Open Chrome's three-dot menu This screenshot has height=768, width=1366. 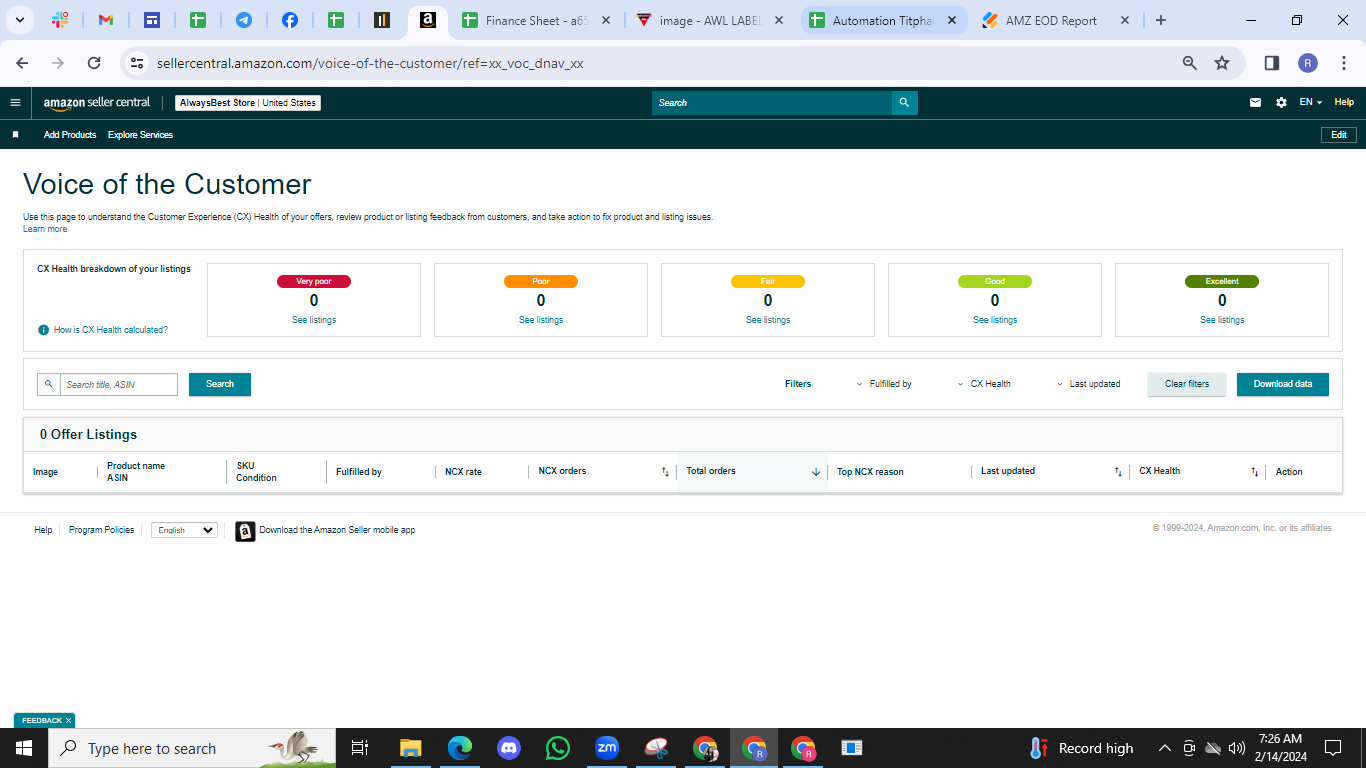[1344, 63]
